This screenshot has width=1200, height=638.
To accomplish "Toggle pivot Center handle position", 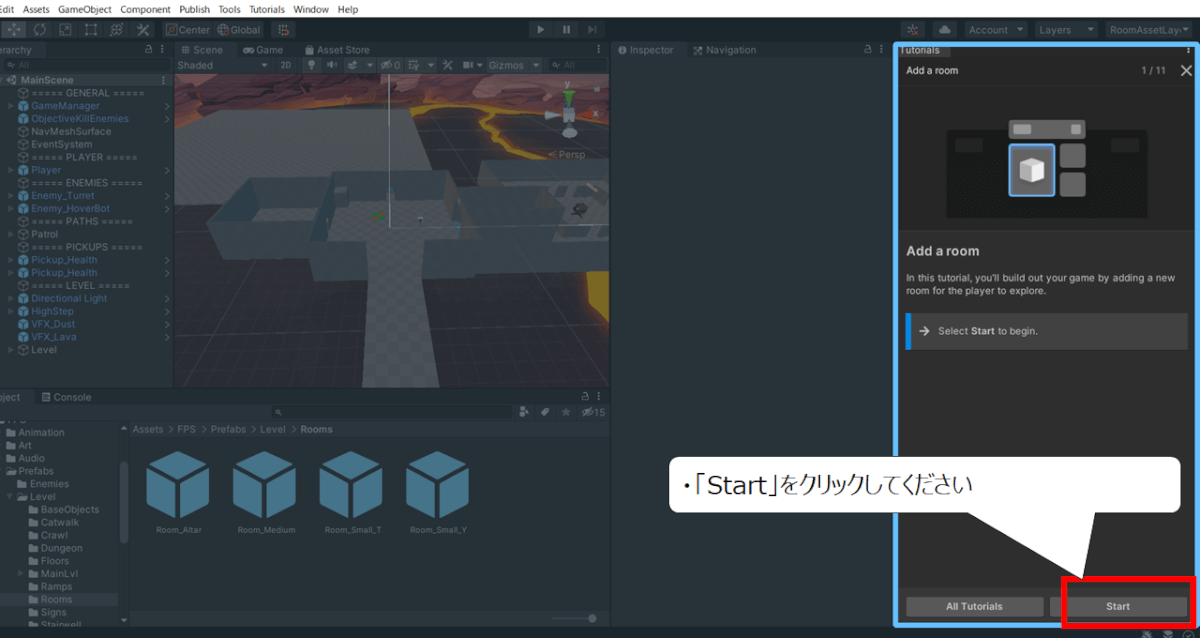I will 188,30.
